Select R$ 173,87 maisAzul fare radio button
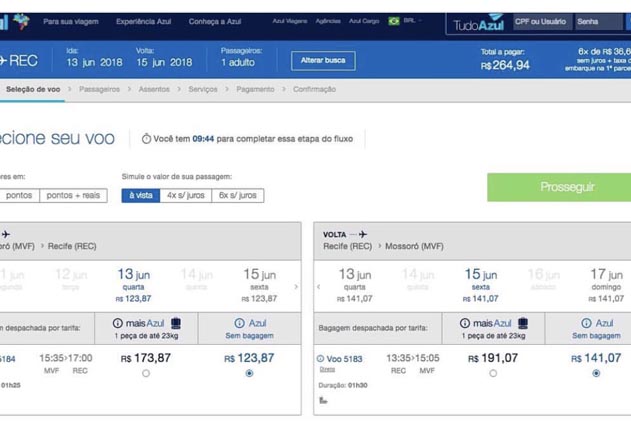The width and height of the screenshot is (631, 425). tap(146, 373)
